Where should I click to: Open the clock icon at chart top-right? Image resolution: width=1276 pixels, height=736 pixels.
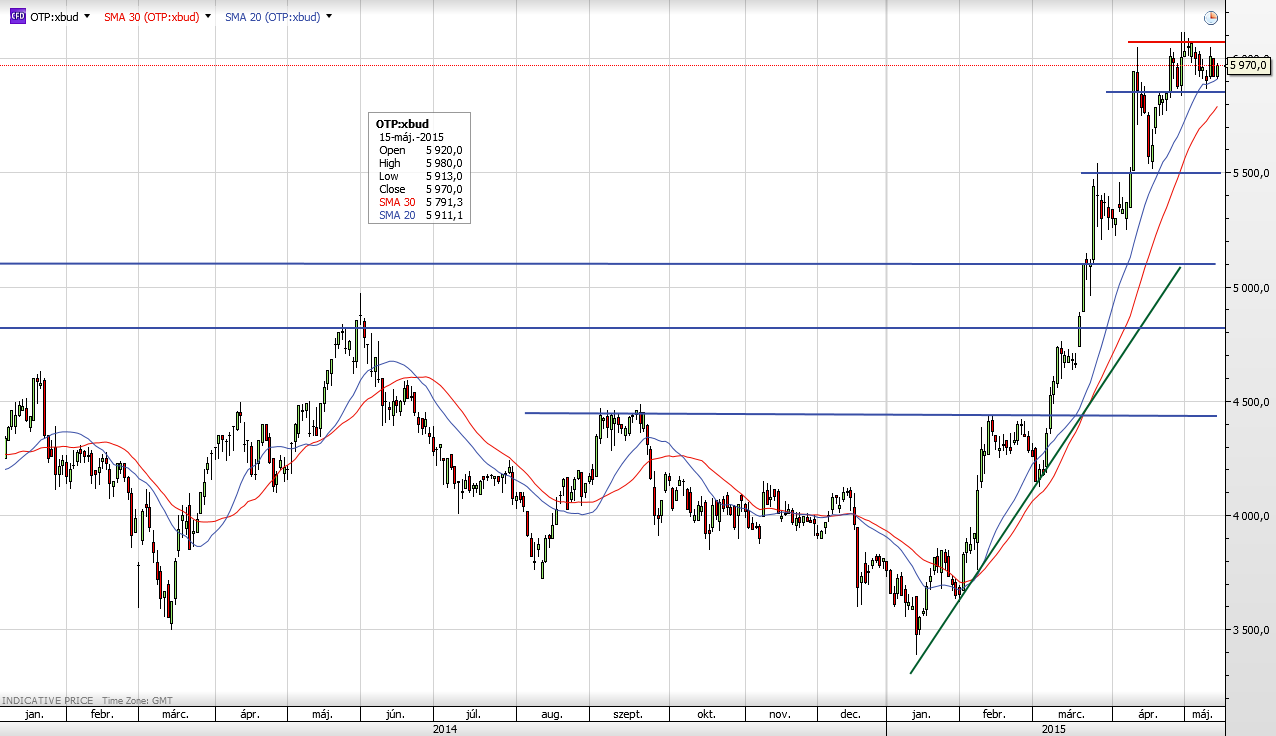tap(1211, 17)
